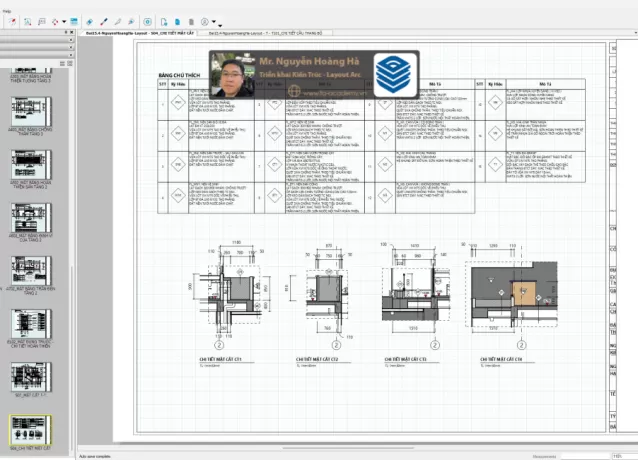Viewport: 638px width, 460px height.
Task: Close the thumbnails side panel
Action: [72, 32]
